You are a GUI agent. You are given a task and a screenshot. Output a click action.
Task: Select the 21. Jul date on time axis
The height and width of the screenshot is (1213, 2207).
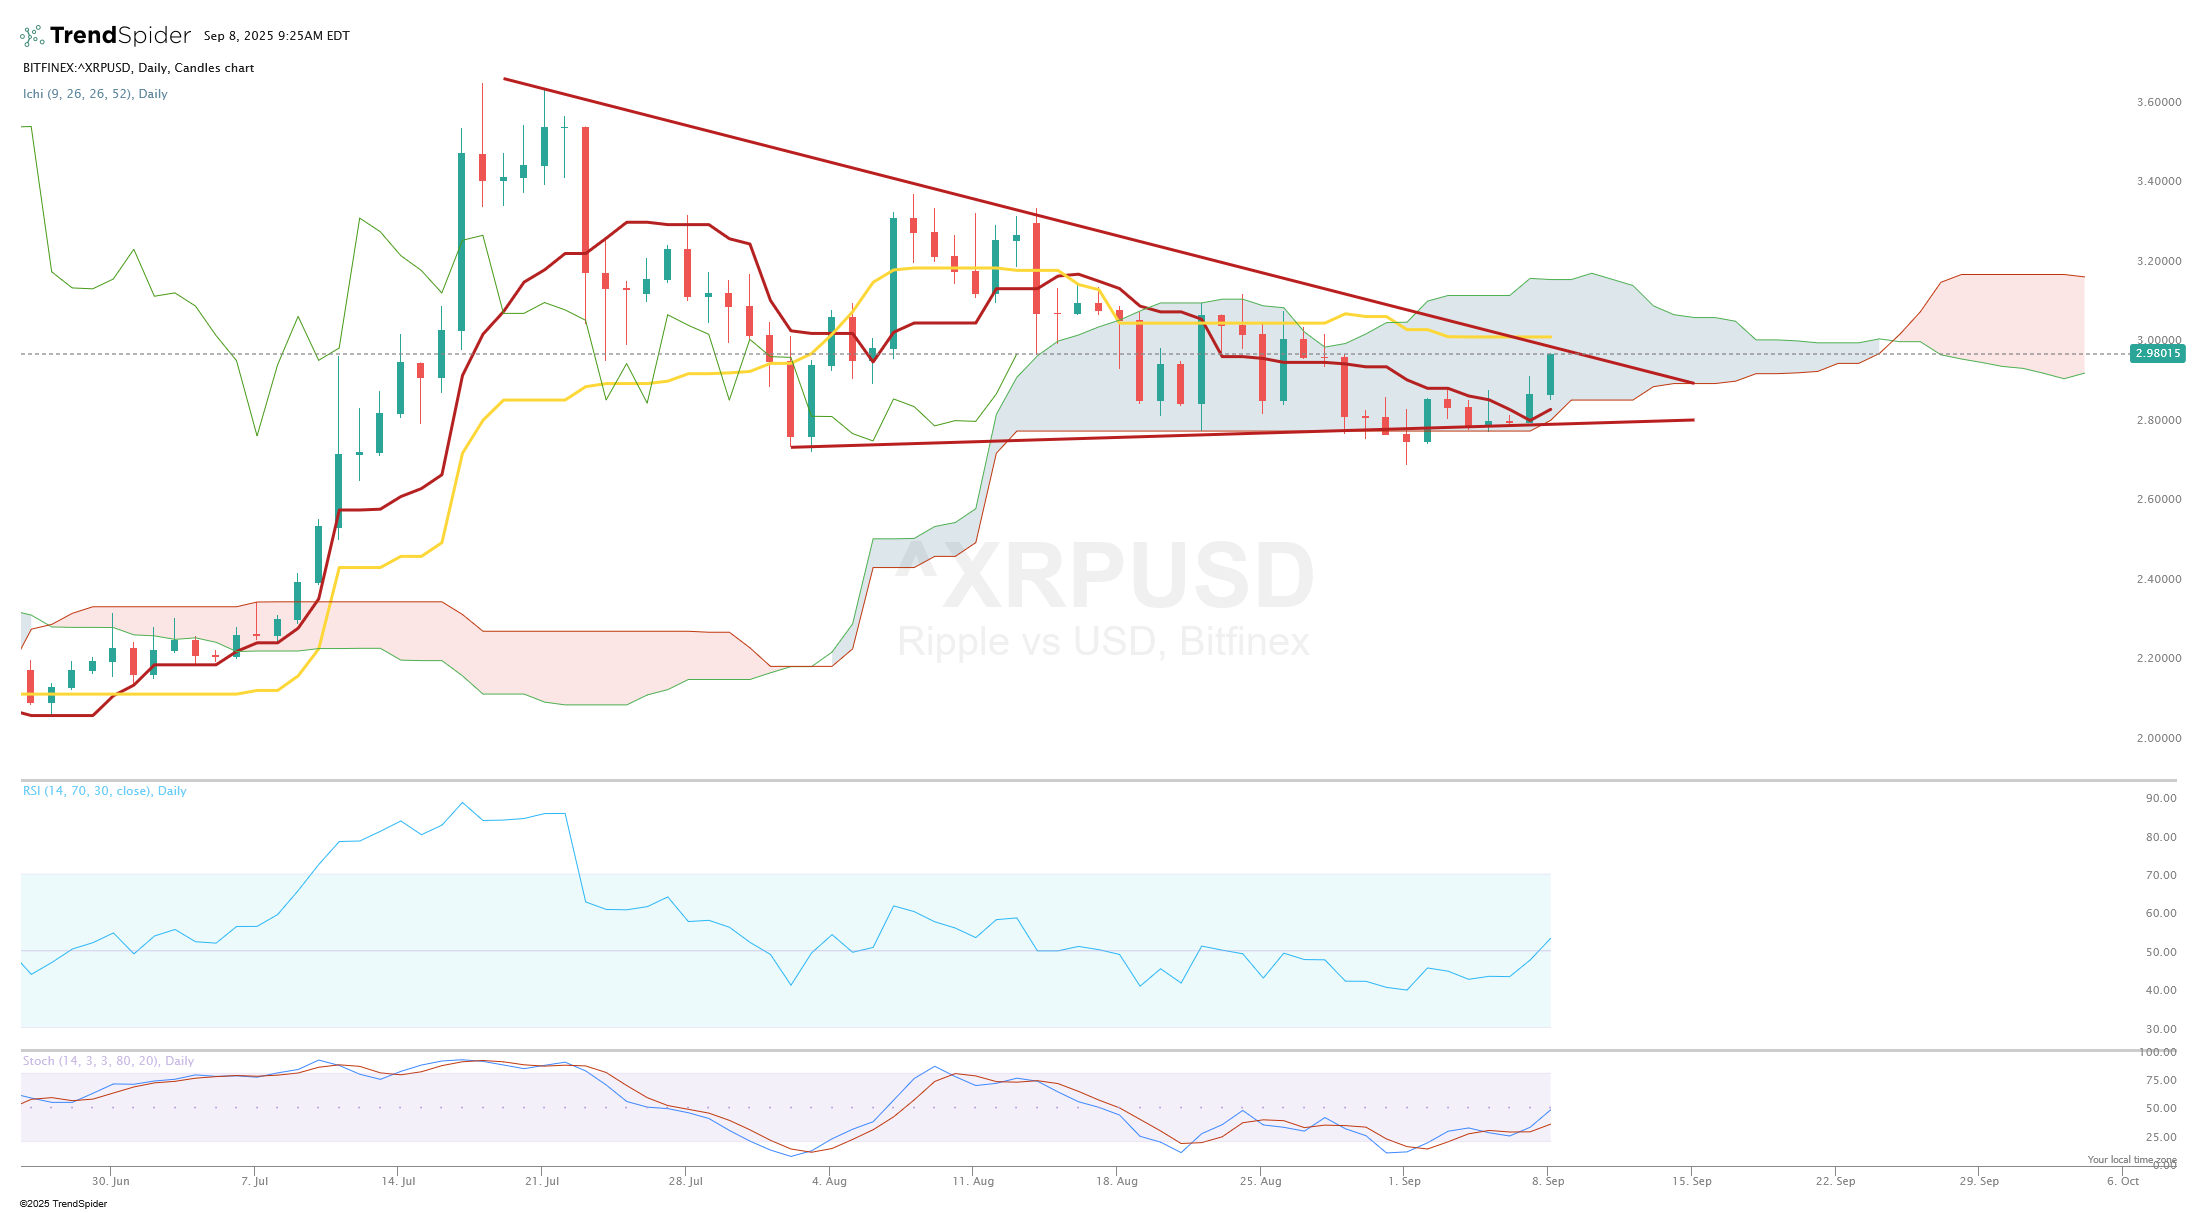(x=541, y=1181)
